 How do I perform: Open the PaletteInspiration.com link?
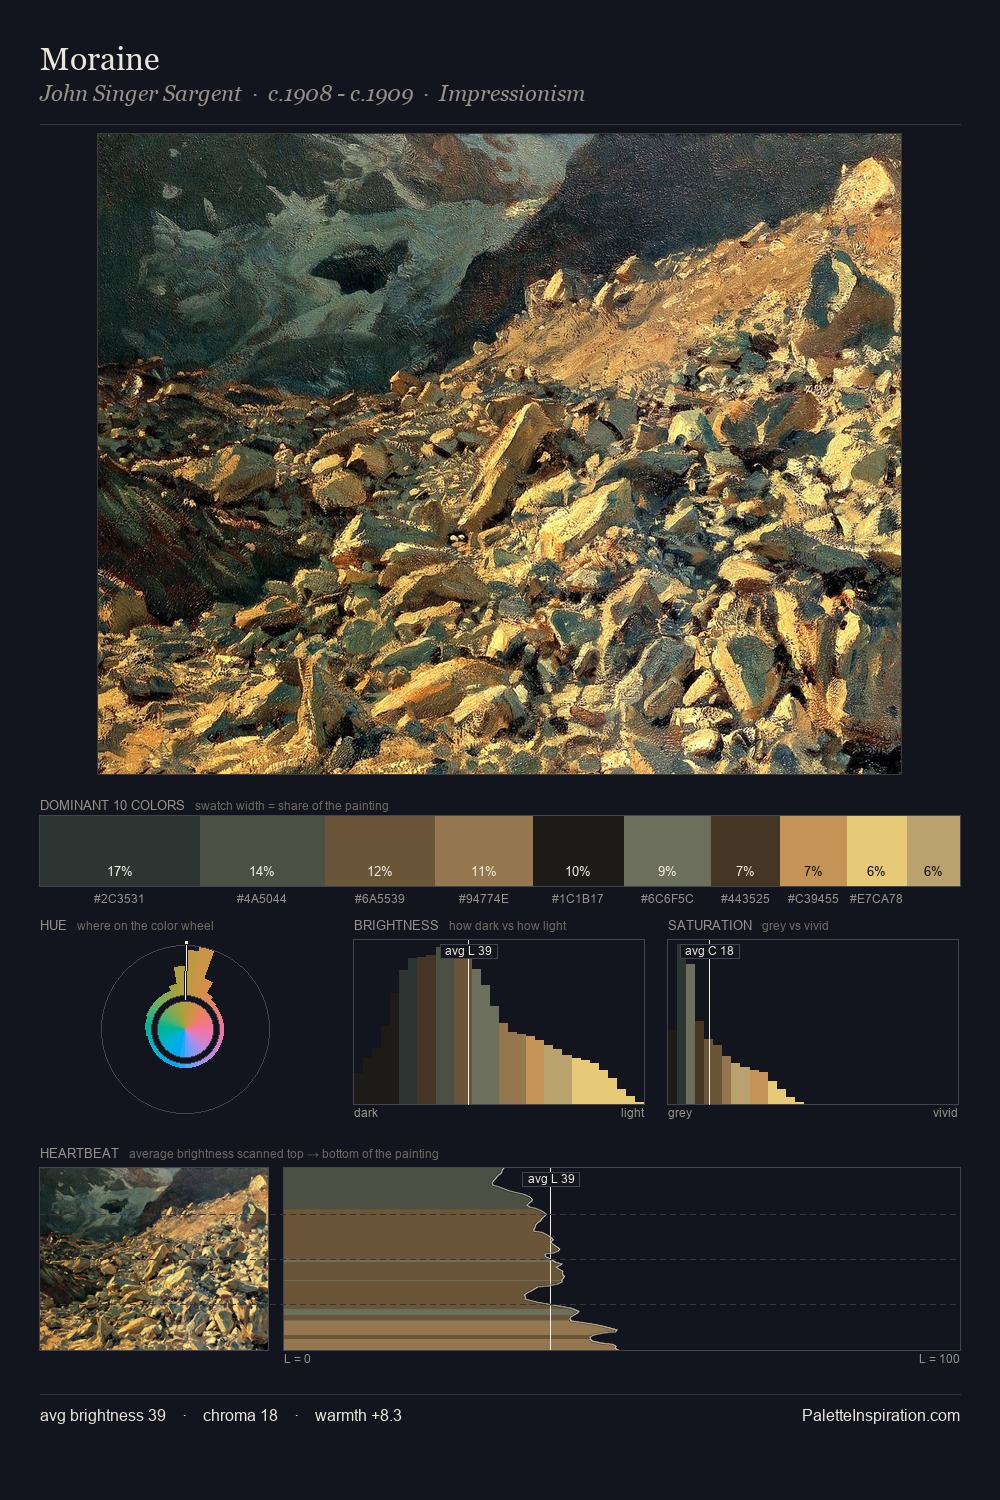[881, 1416]
